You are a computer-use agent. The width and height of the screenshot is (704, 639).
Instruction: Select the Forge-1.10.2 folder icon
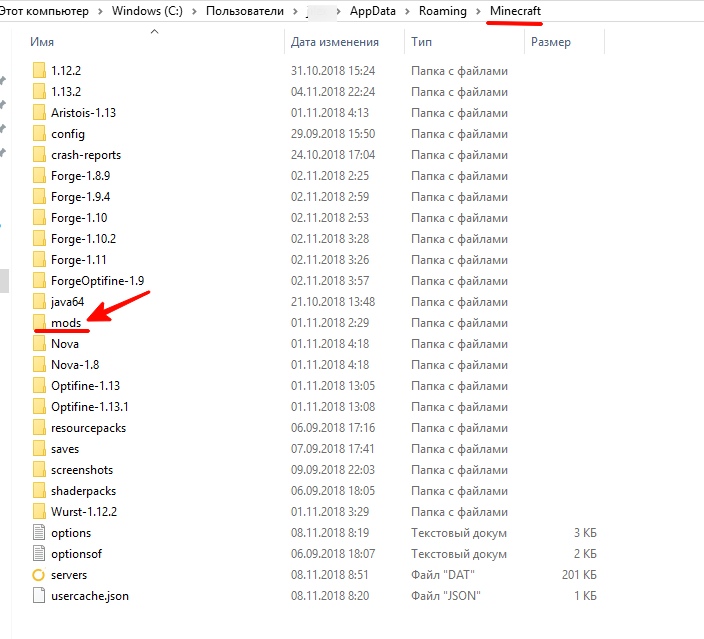point(39,238)
